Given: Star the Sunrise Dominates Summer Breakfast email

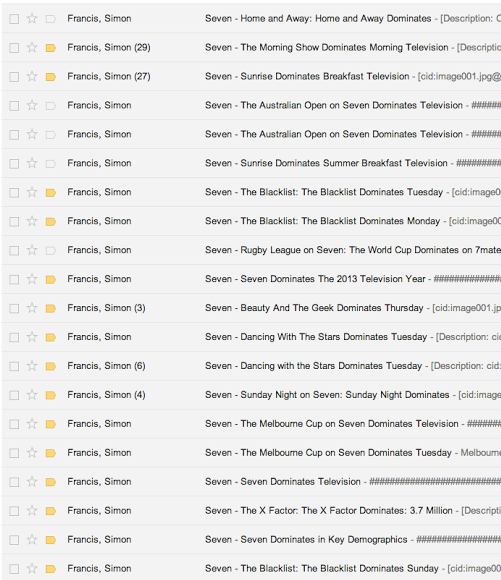Looking at the screenshot, I should 32,163.
